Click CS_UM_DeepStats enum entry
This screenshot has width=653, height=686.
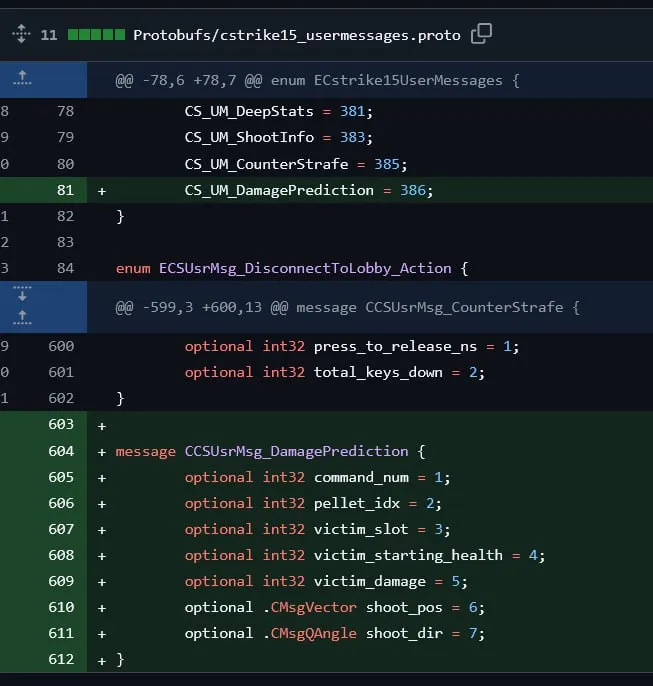coord(249,111)
